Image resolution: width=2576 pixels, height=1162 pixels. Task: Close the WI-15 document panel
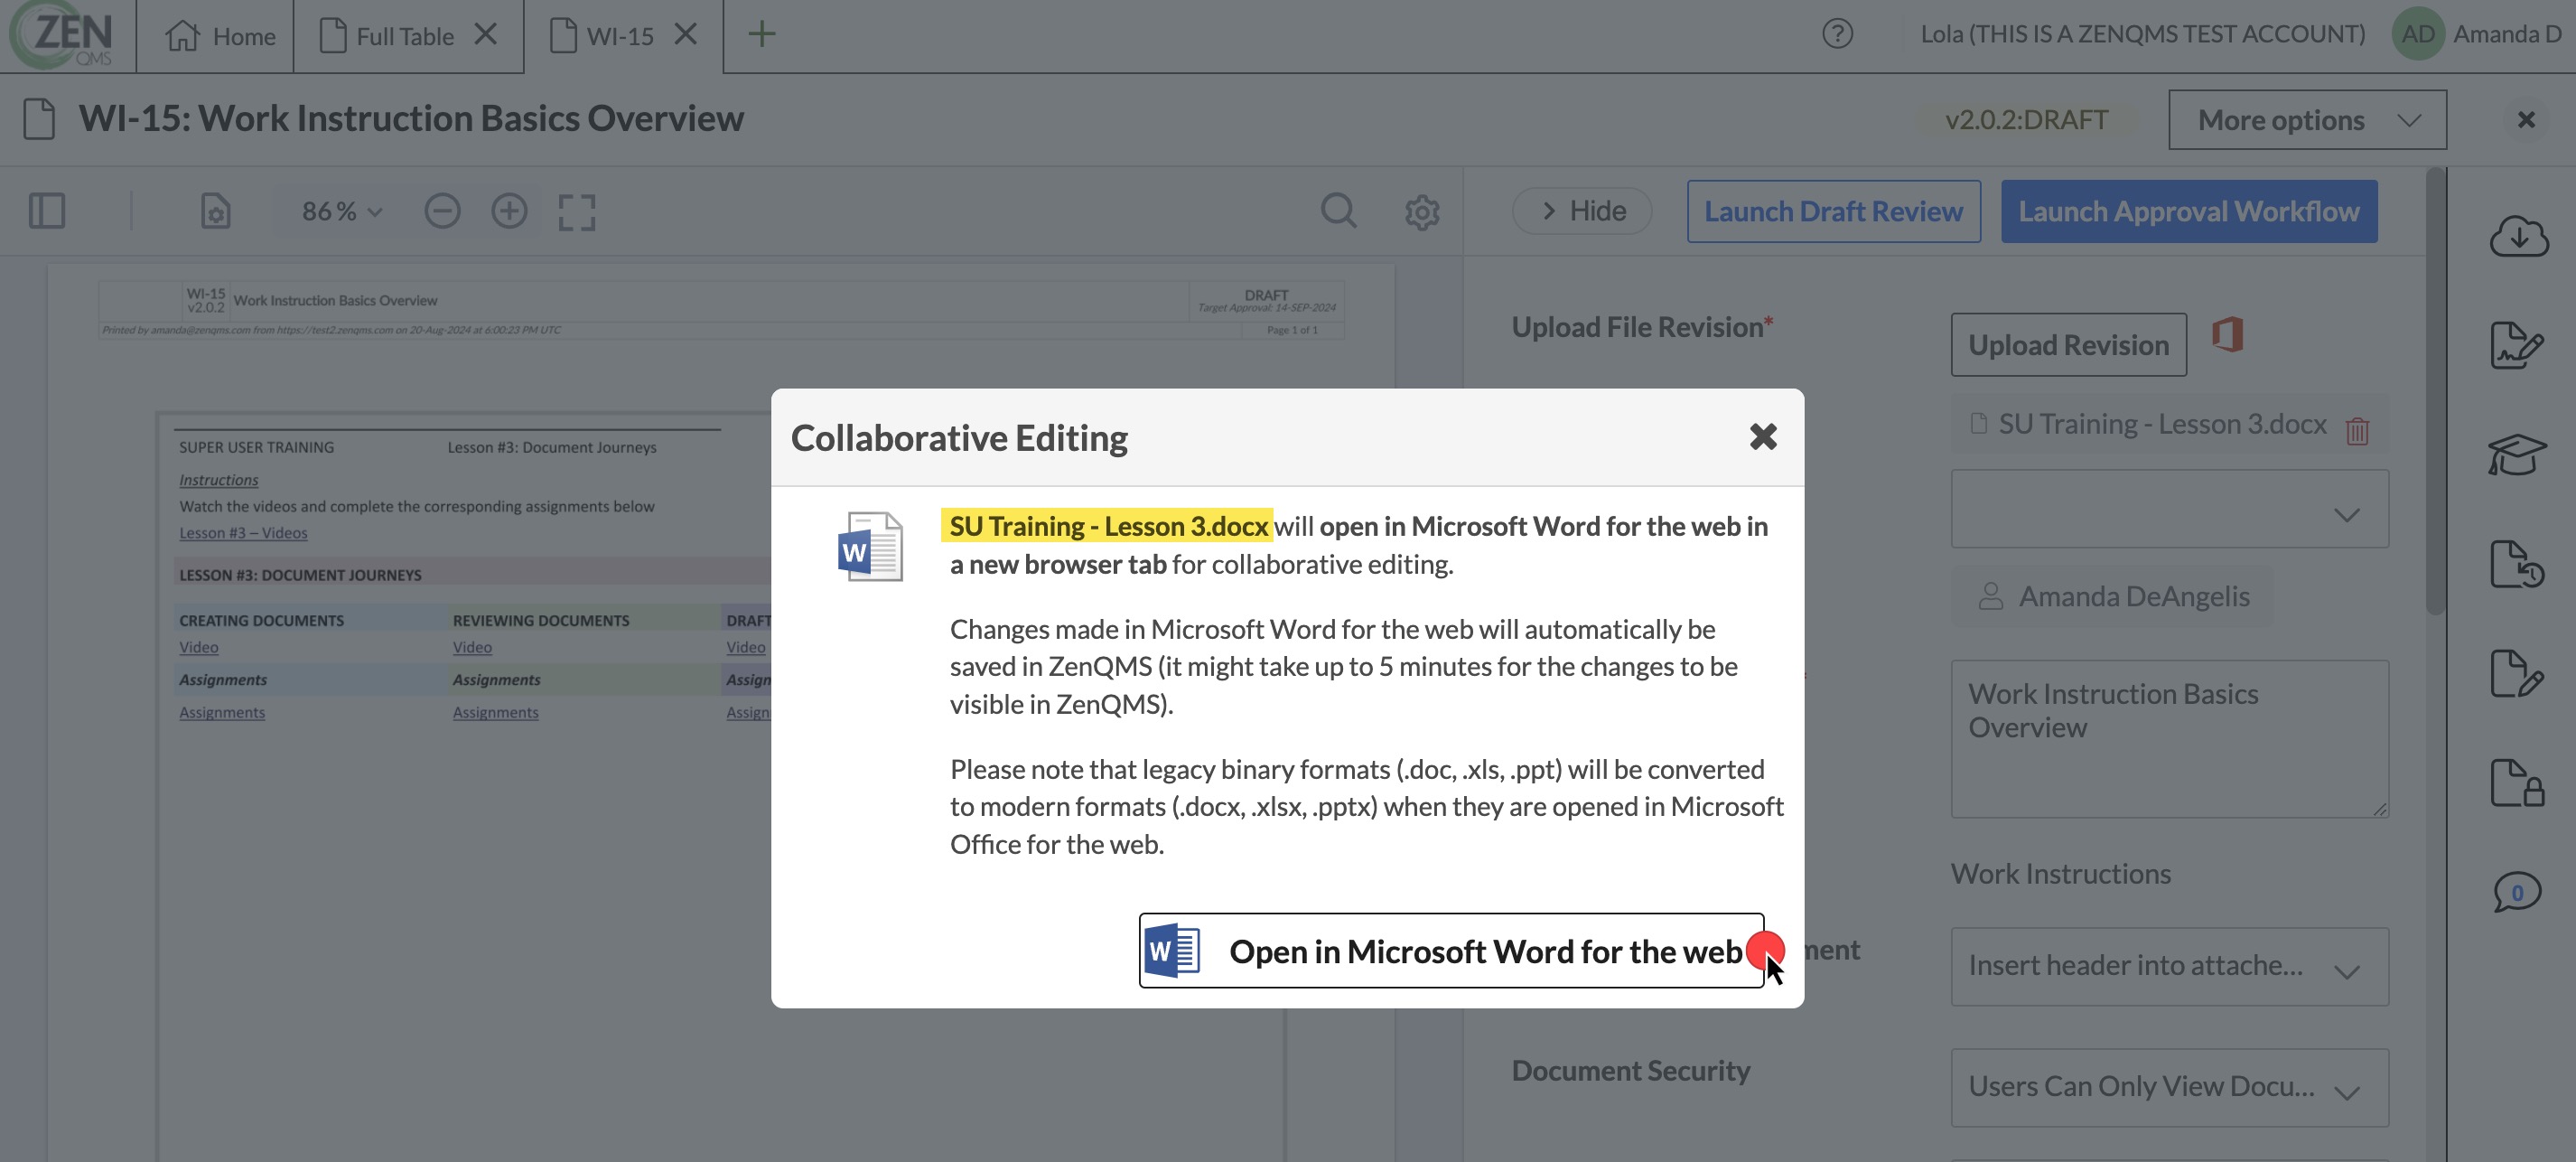pos(2526,120)
